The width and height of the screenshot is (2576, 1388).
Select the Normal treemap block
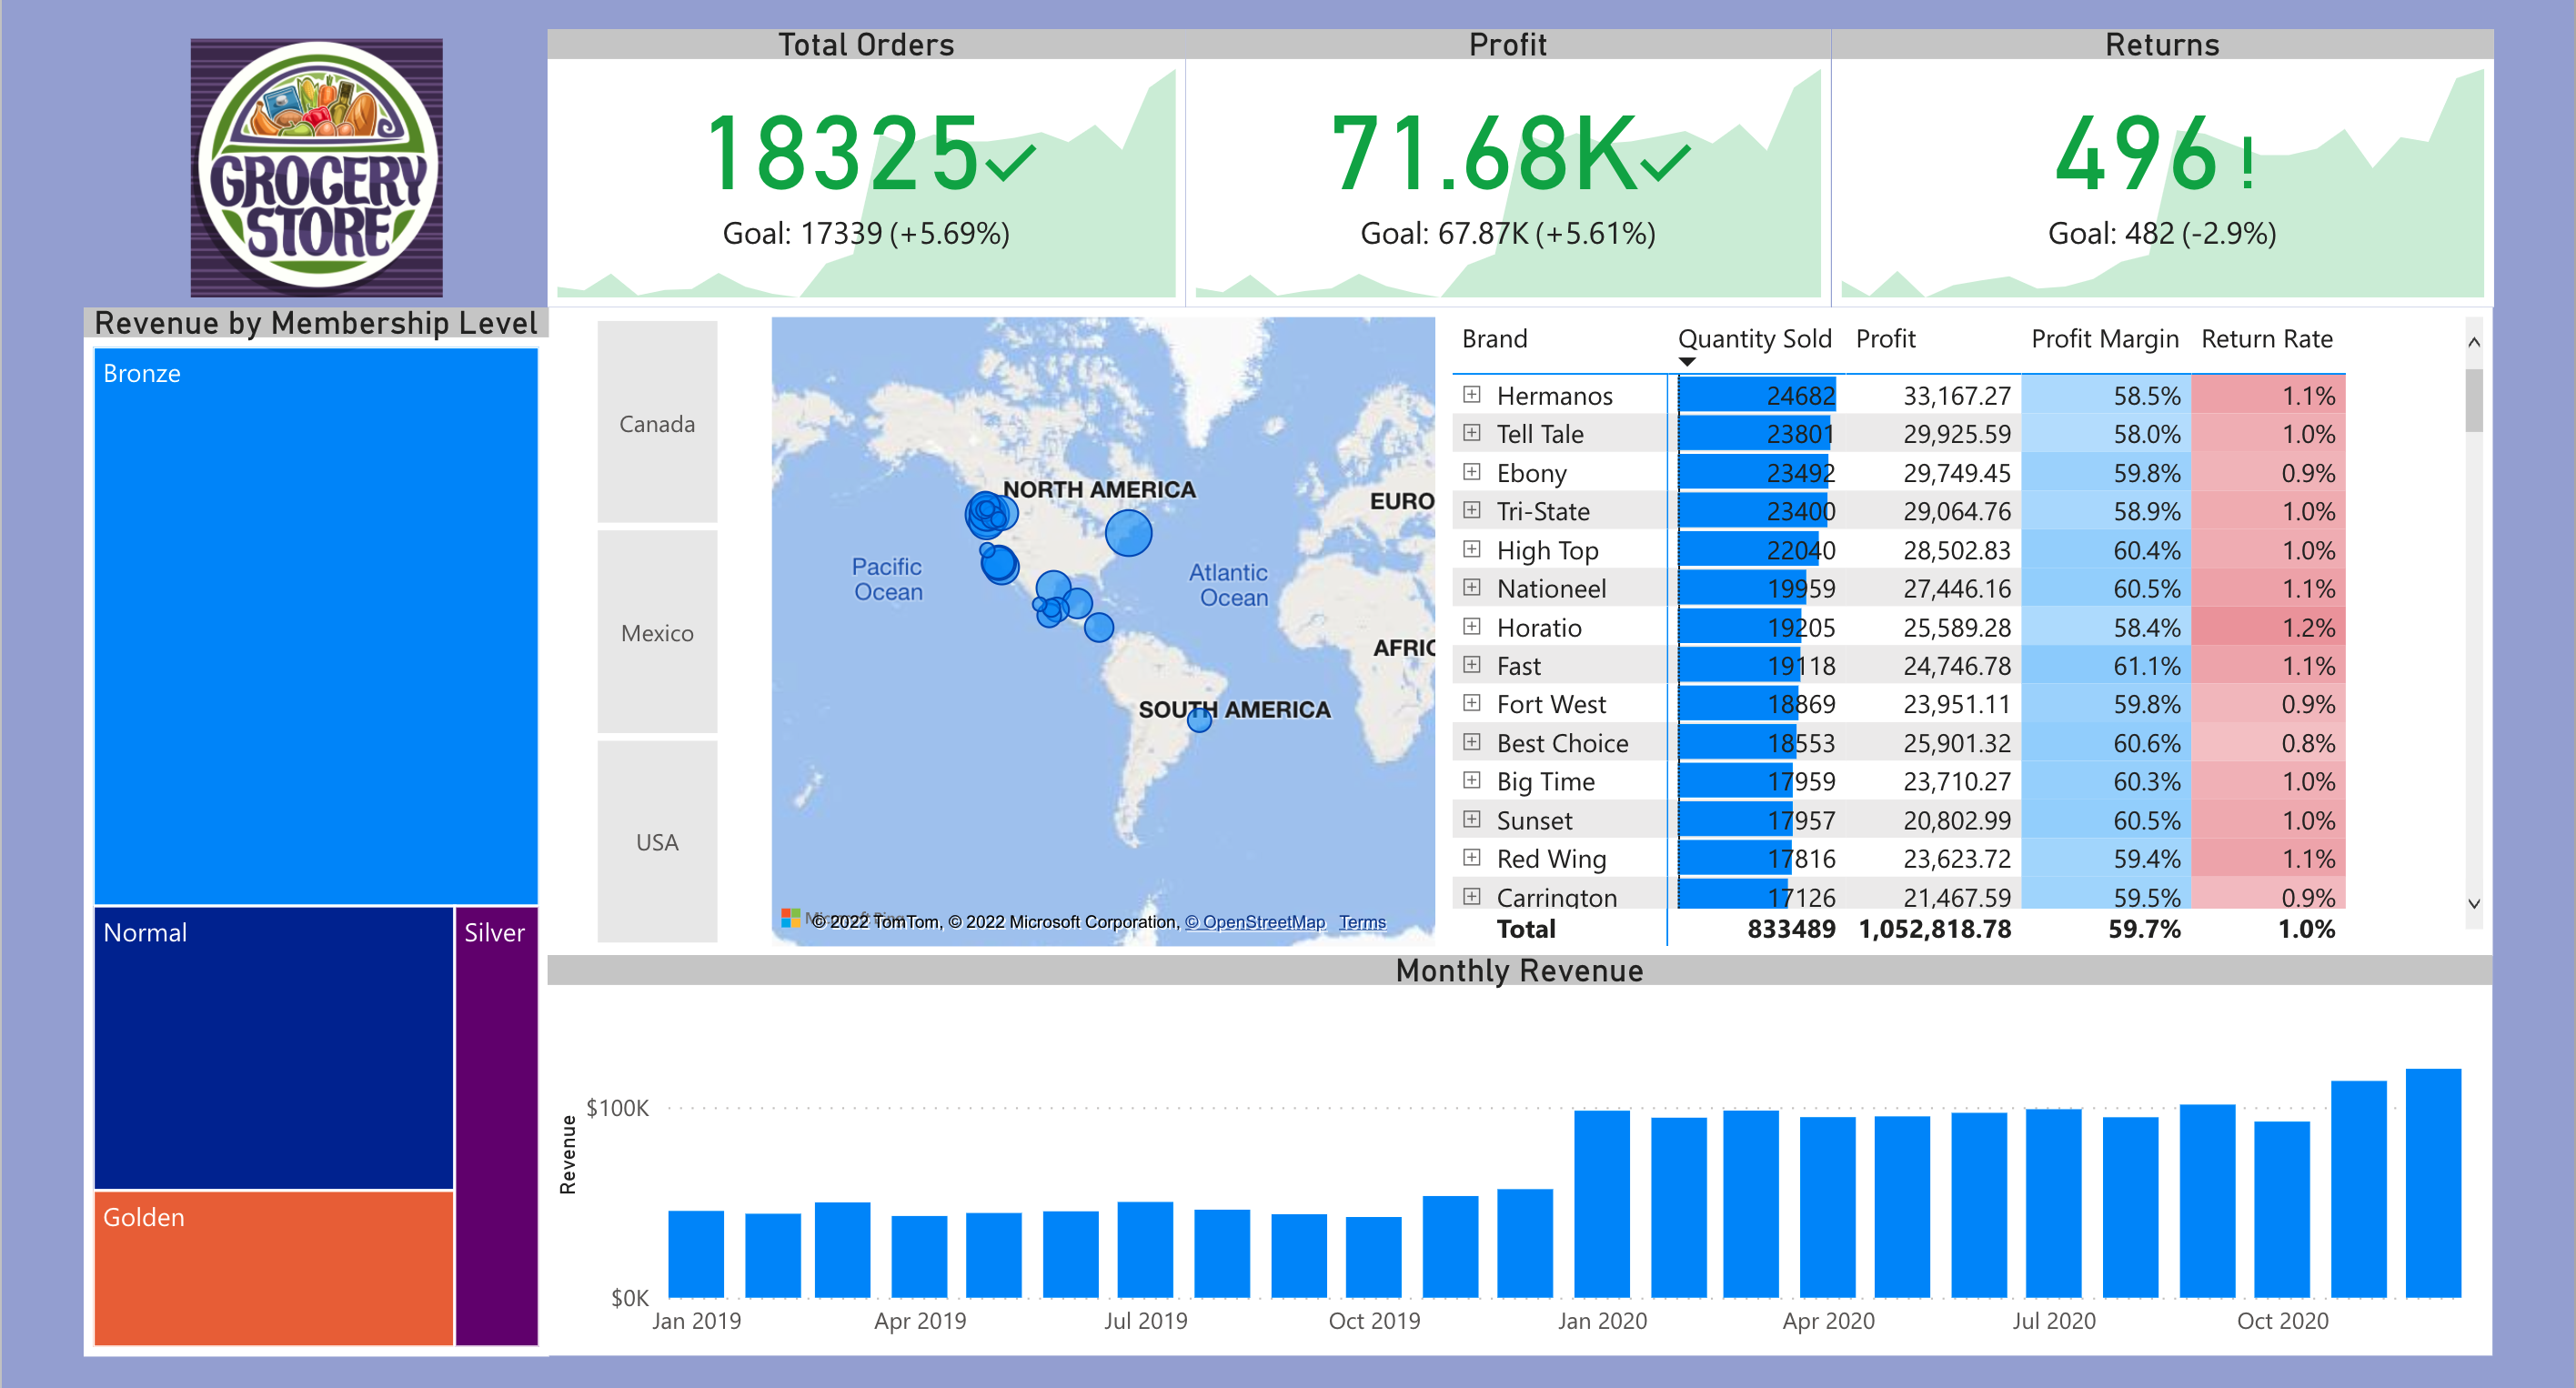pos(274,1048)
